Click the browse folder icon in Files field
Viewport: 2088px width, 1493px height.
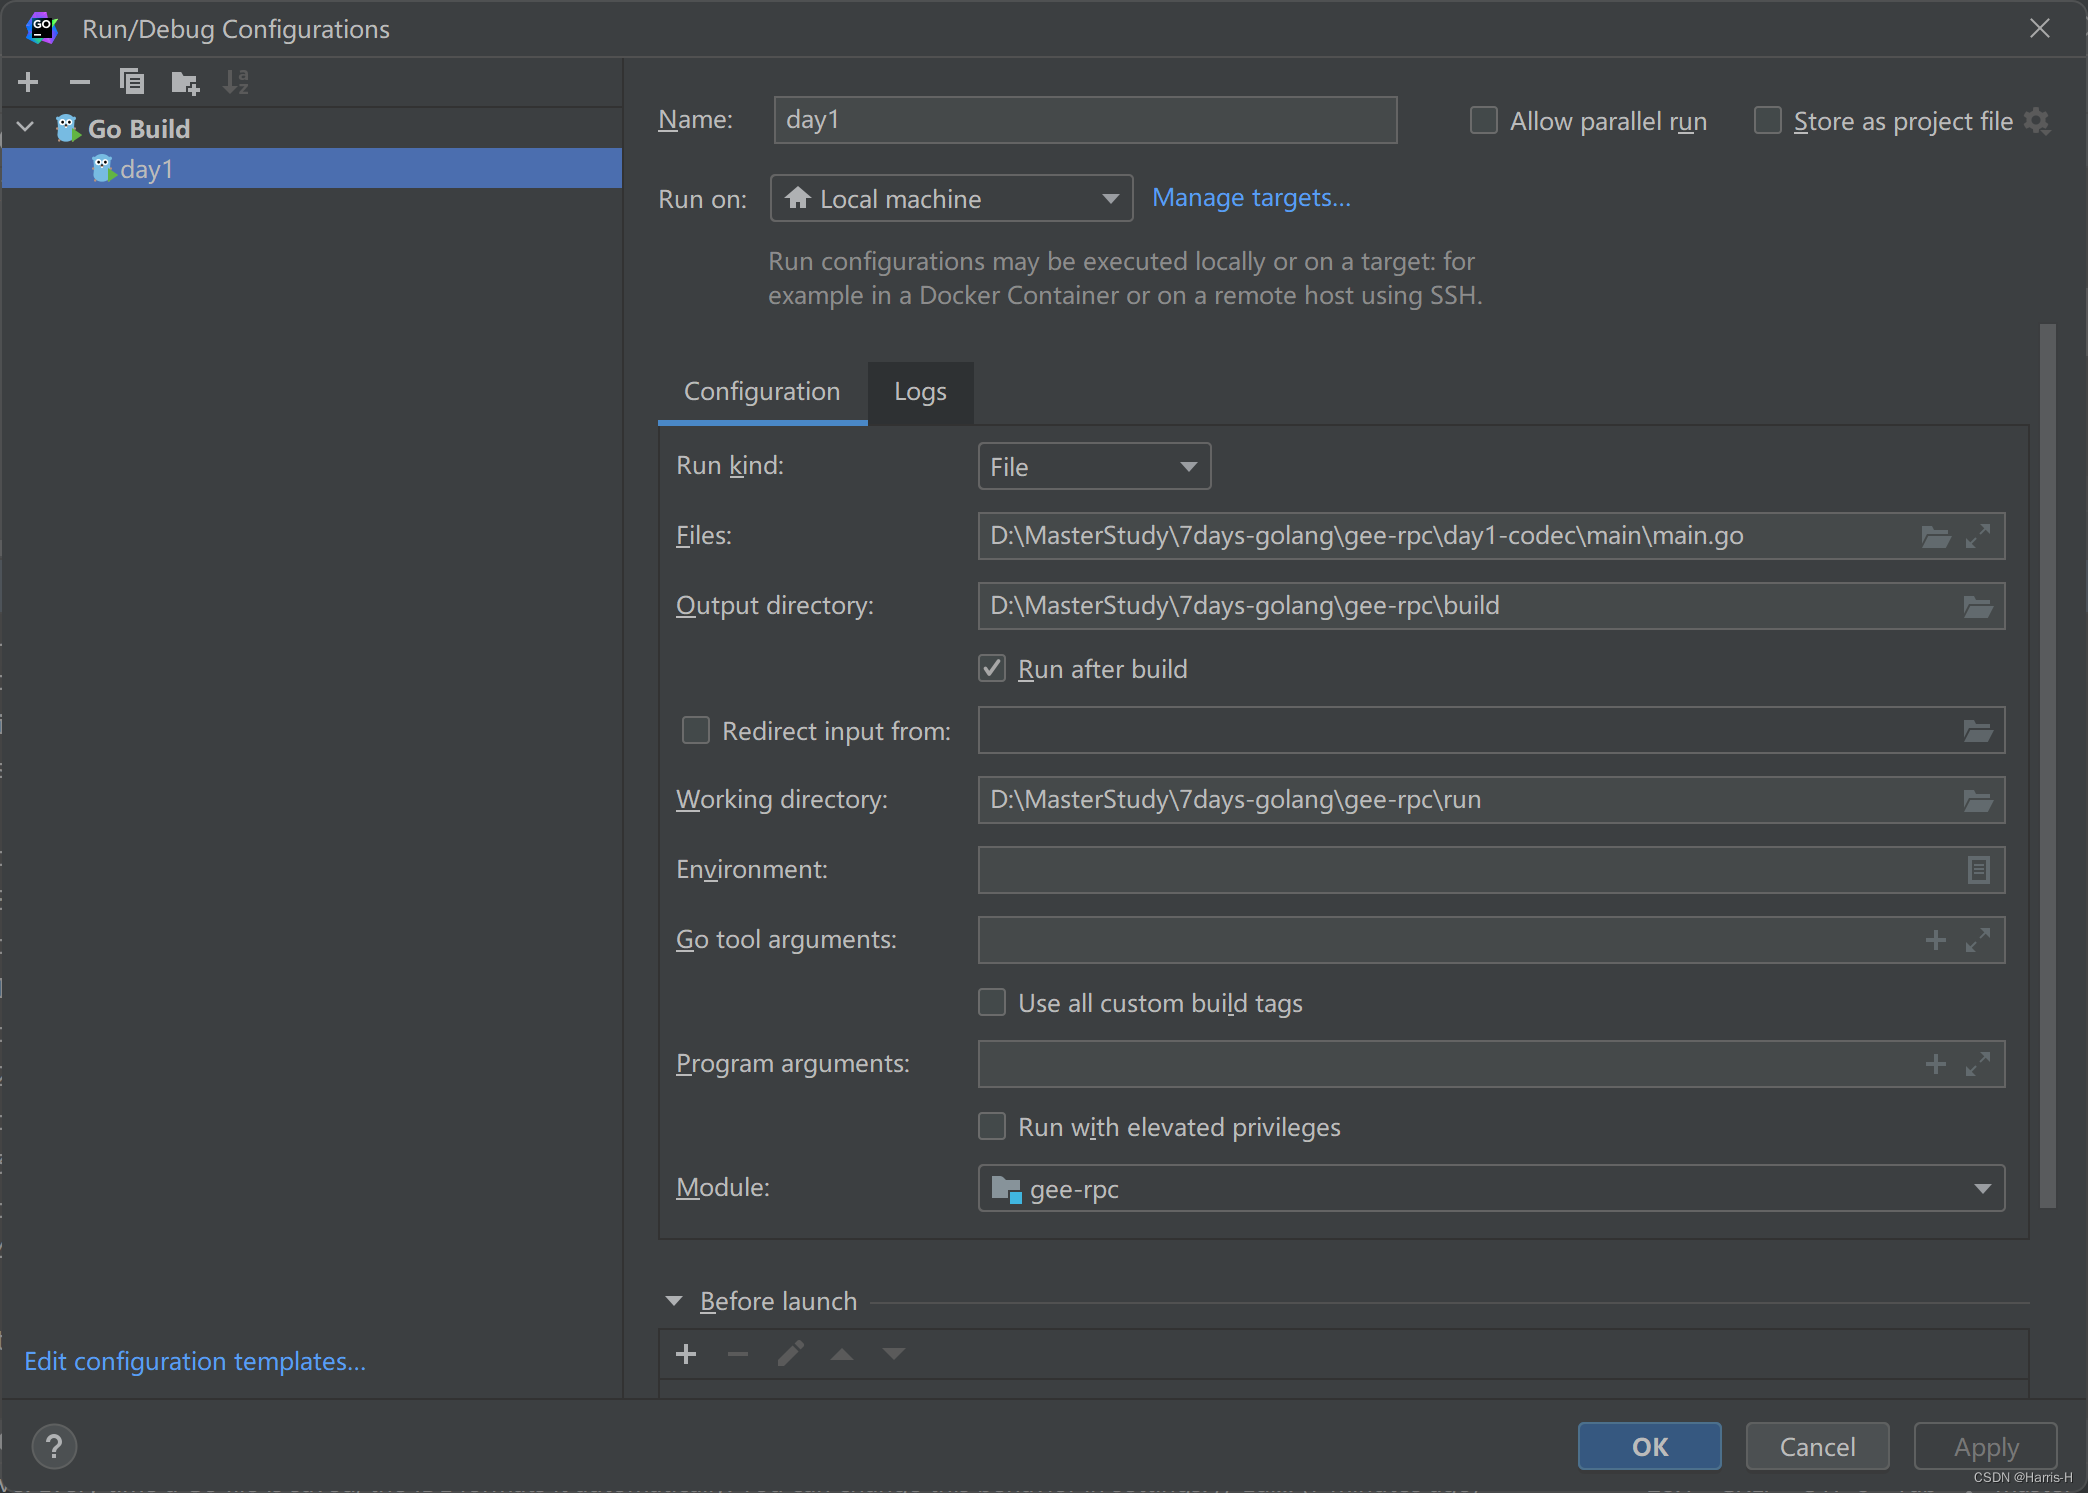pos(1935,537)
